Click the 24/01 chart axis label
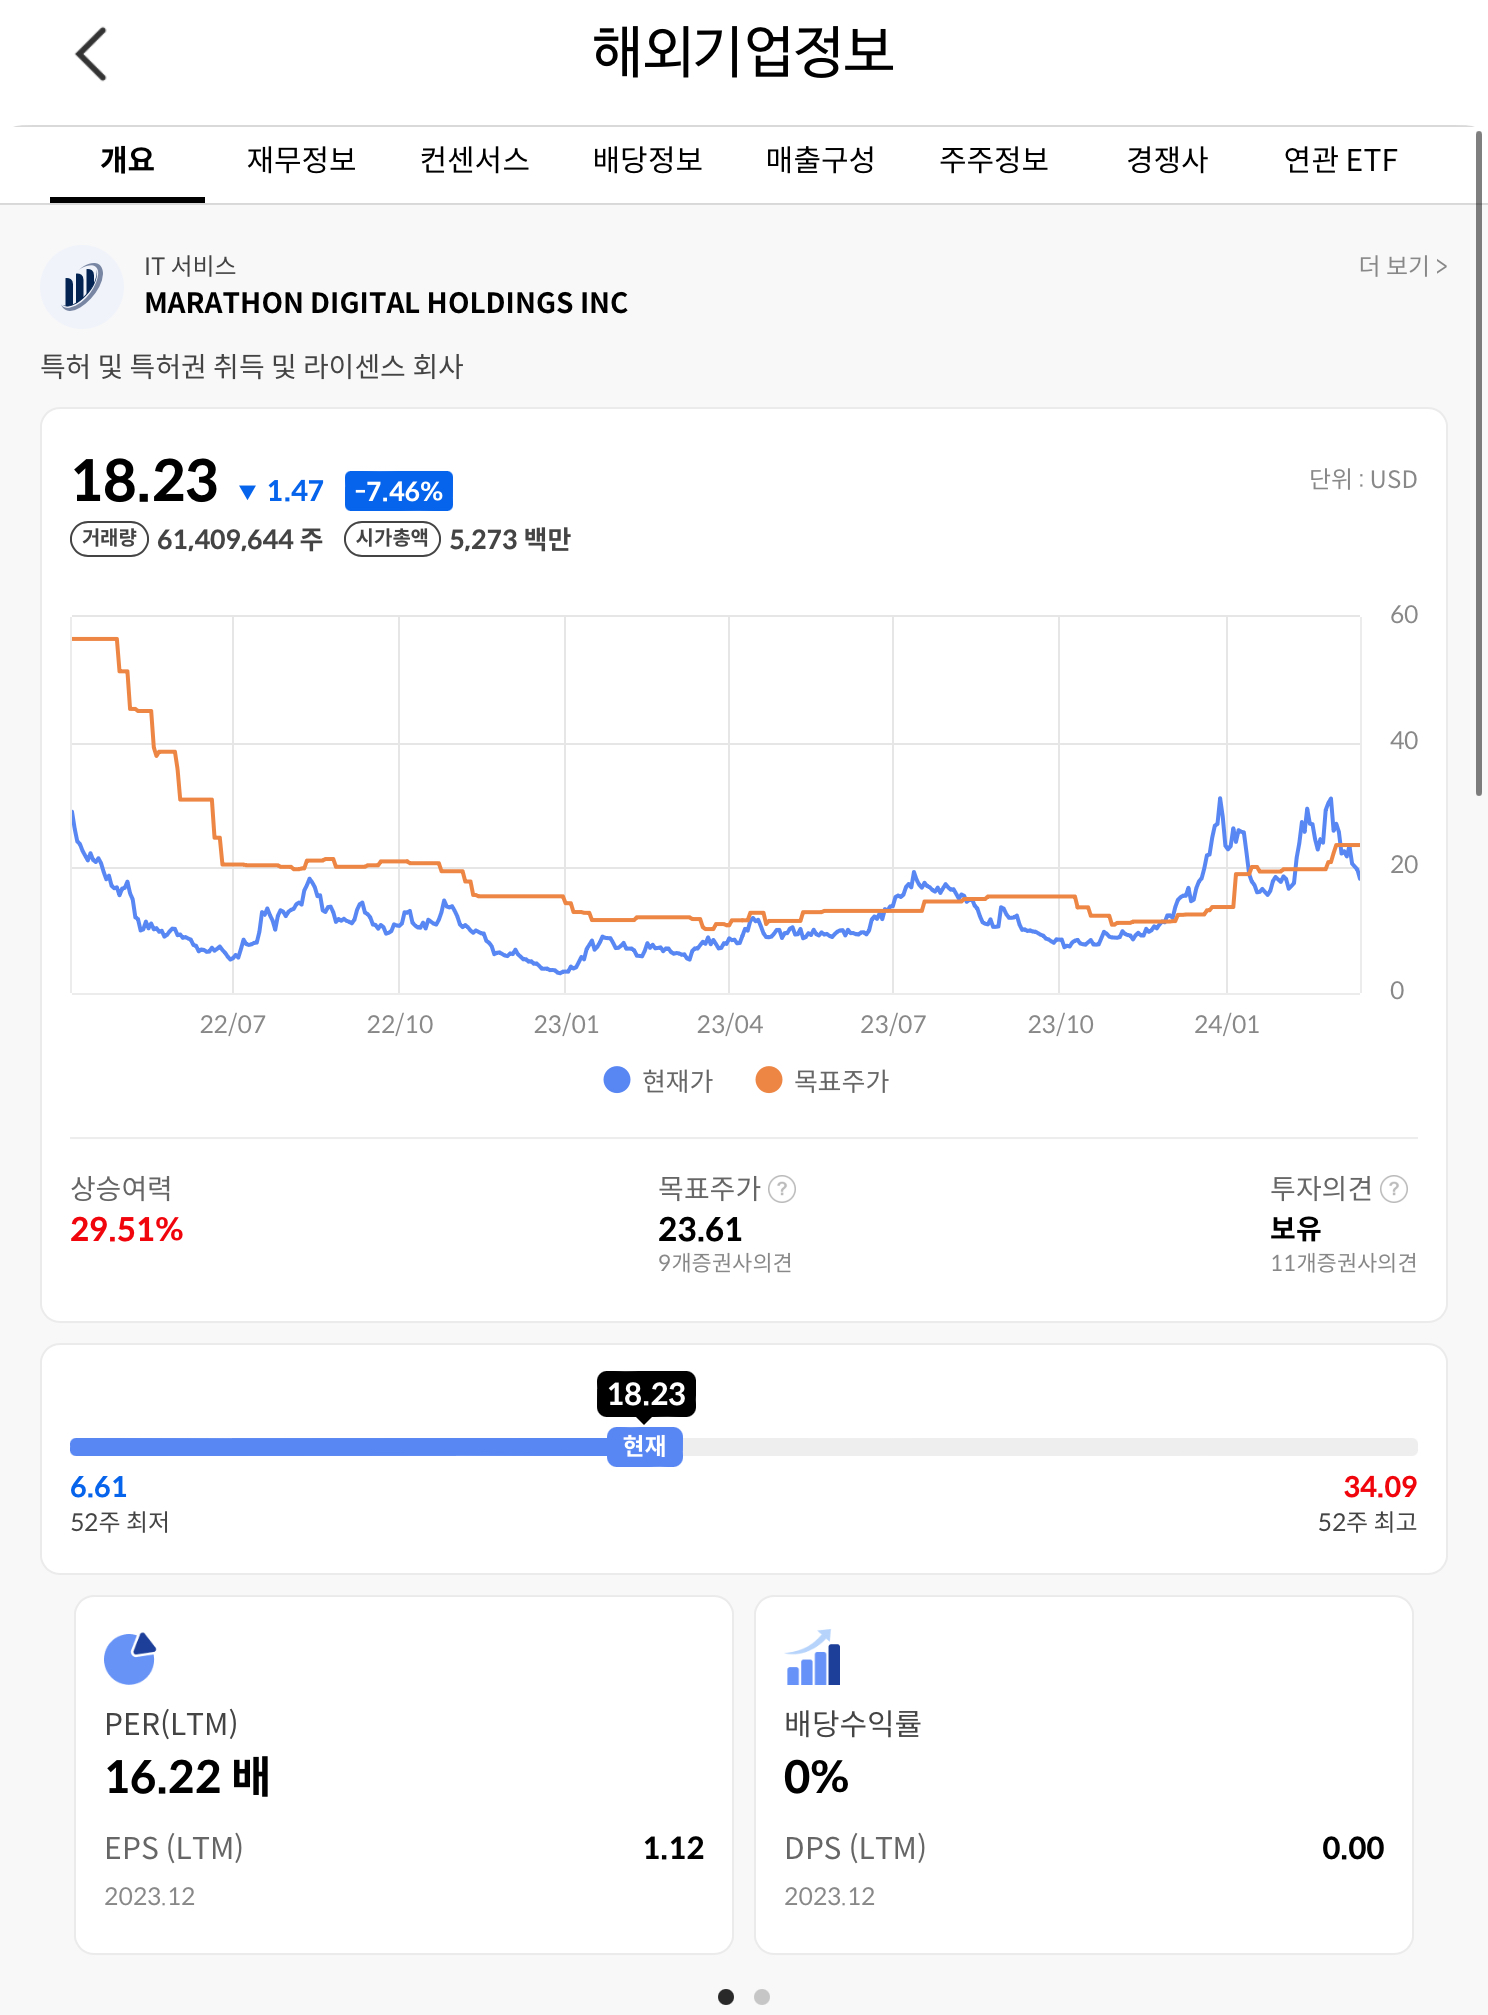This screenshot has width=1488, height=2015. tap(1227, 1024)
